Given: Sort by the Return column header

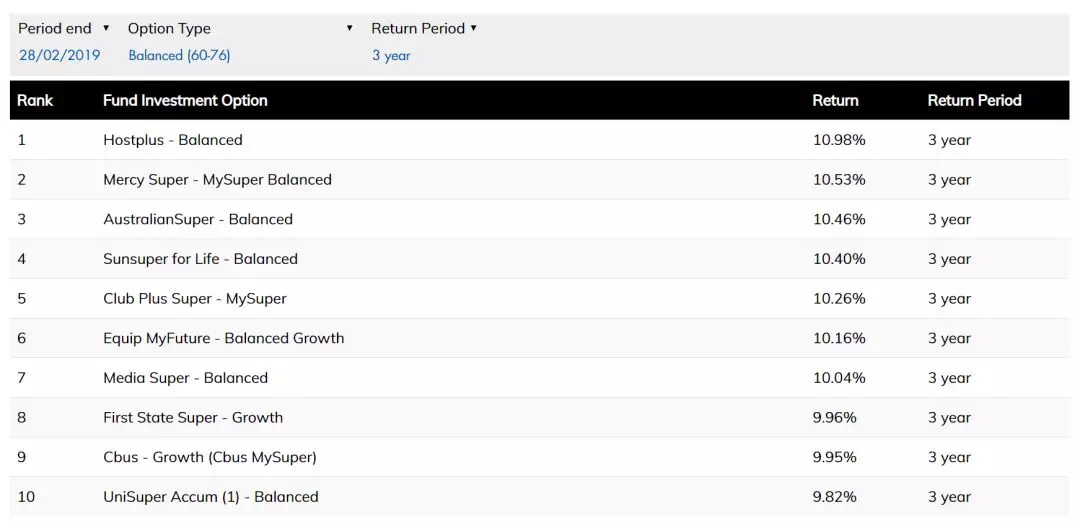Looking at the screenshot, I should 835,101.
